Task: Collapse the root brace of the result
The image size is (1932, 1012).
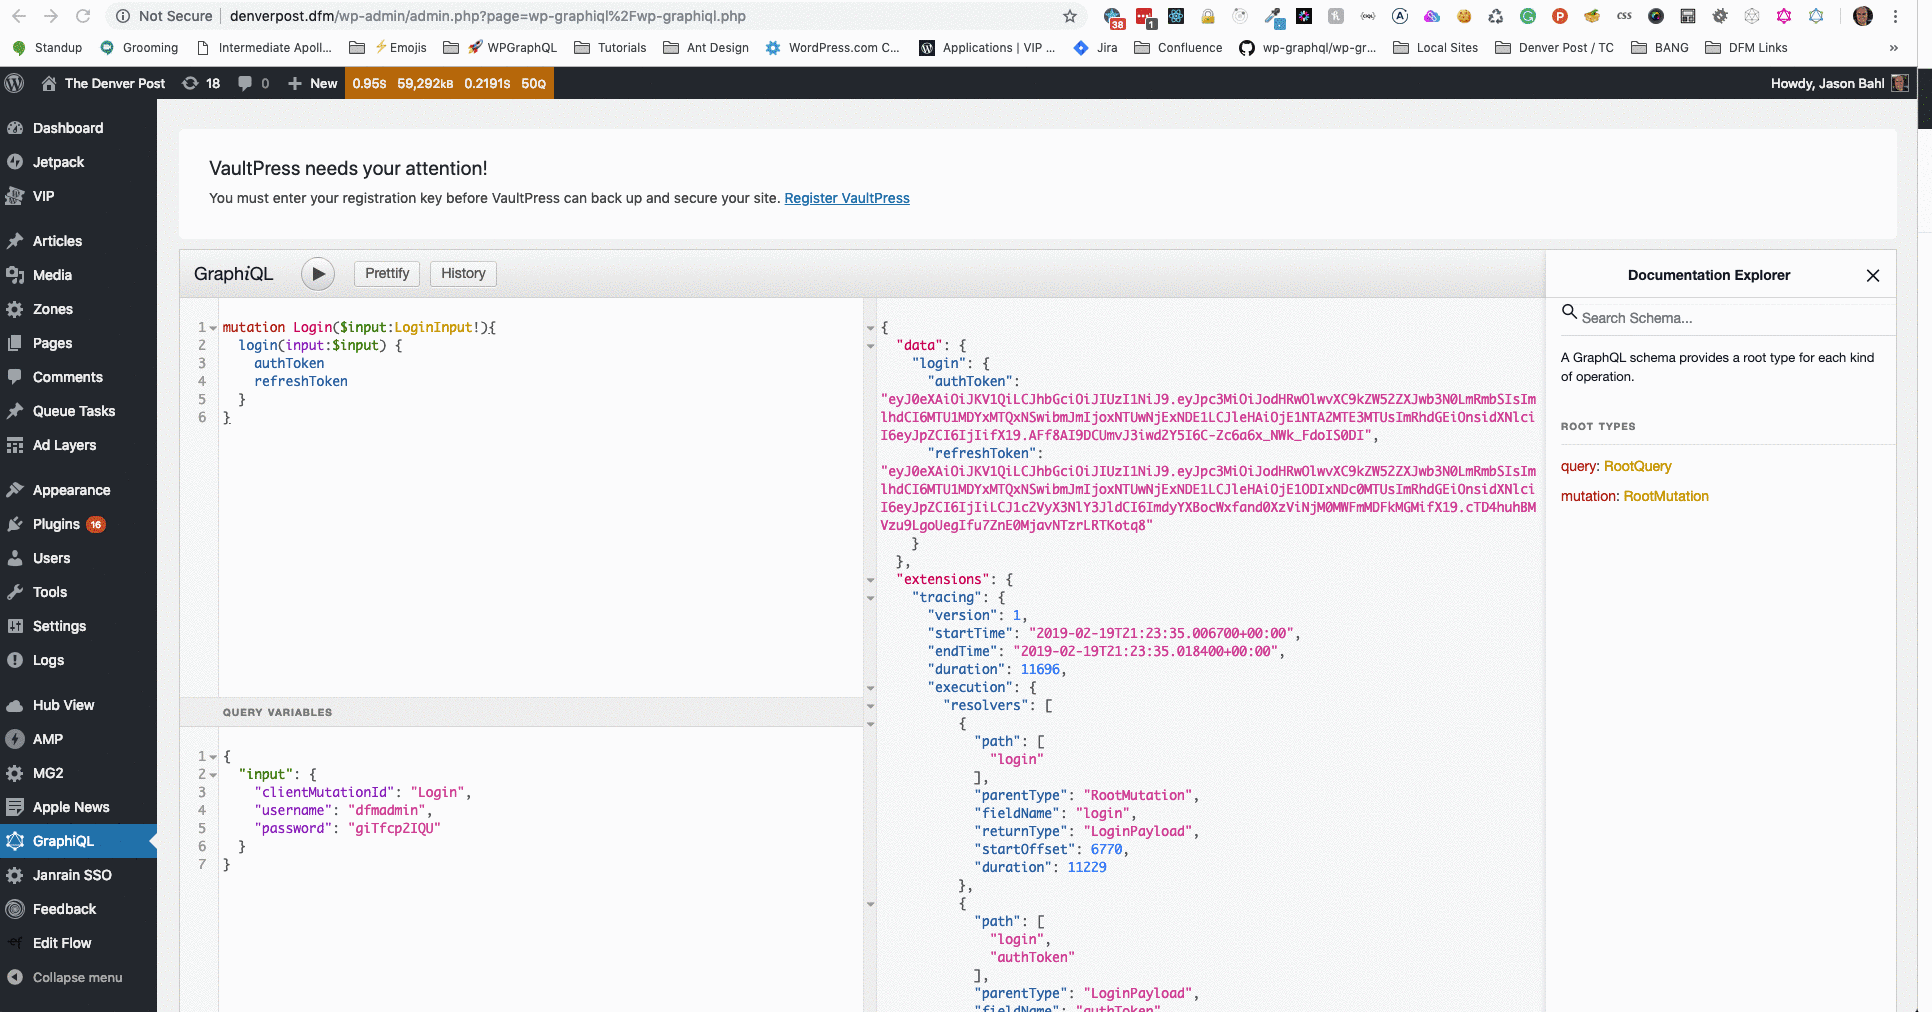Action: (870, 328)
